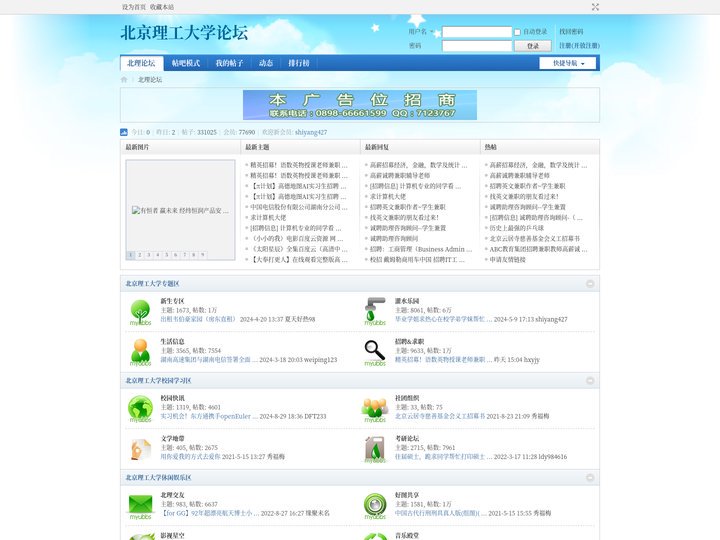Click the 设为首页 link in top bar
Image resolution: width=720 pixels, height=540 pixels.
[134, 7]
